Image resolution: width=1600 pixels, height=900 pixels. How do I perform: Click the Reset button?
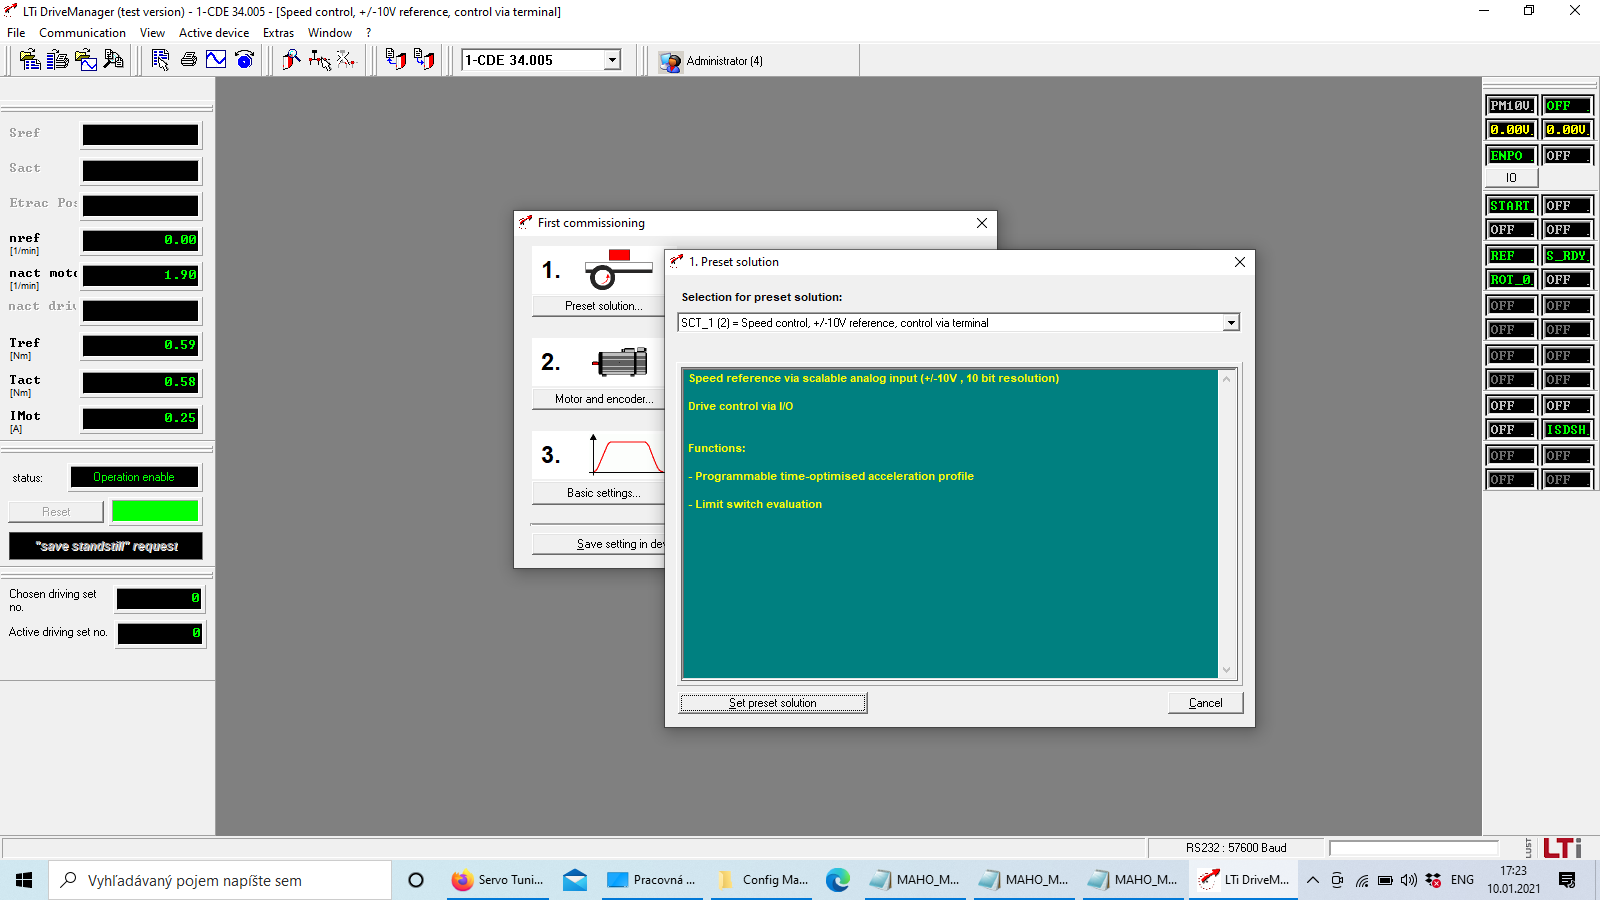(x=56, y=512)
